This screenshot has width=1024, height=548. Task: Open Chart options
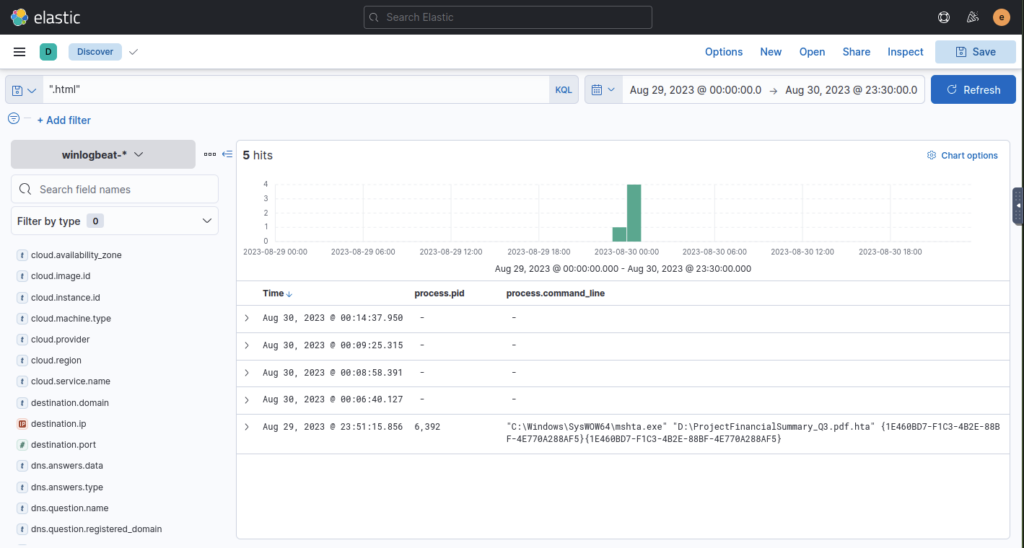point(963,155)
